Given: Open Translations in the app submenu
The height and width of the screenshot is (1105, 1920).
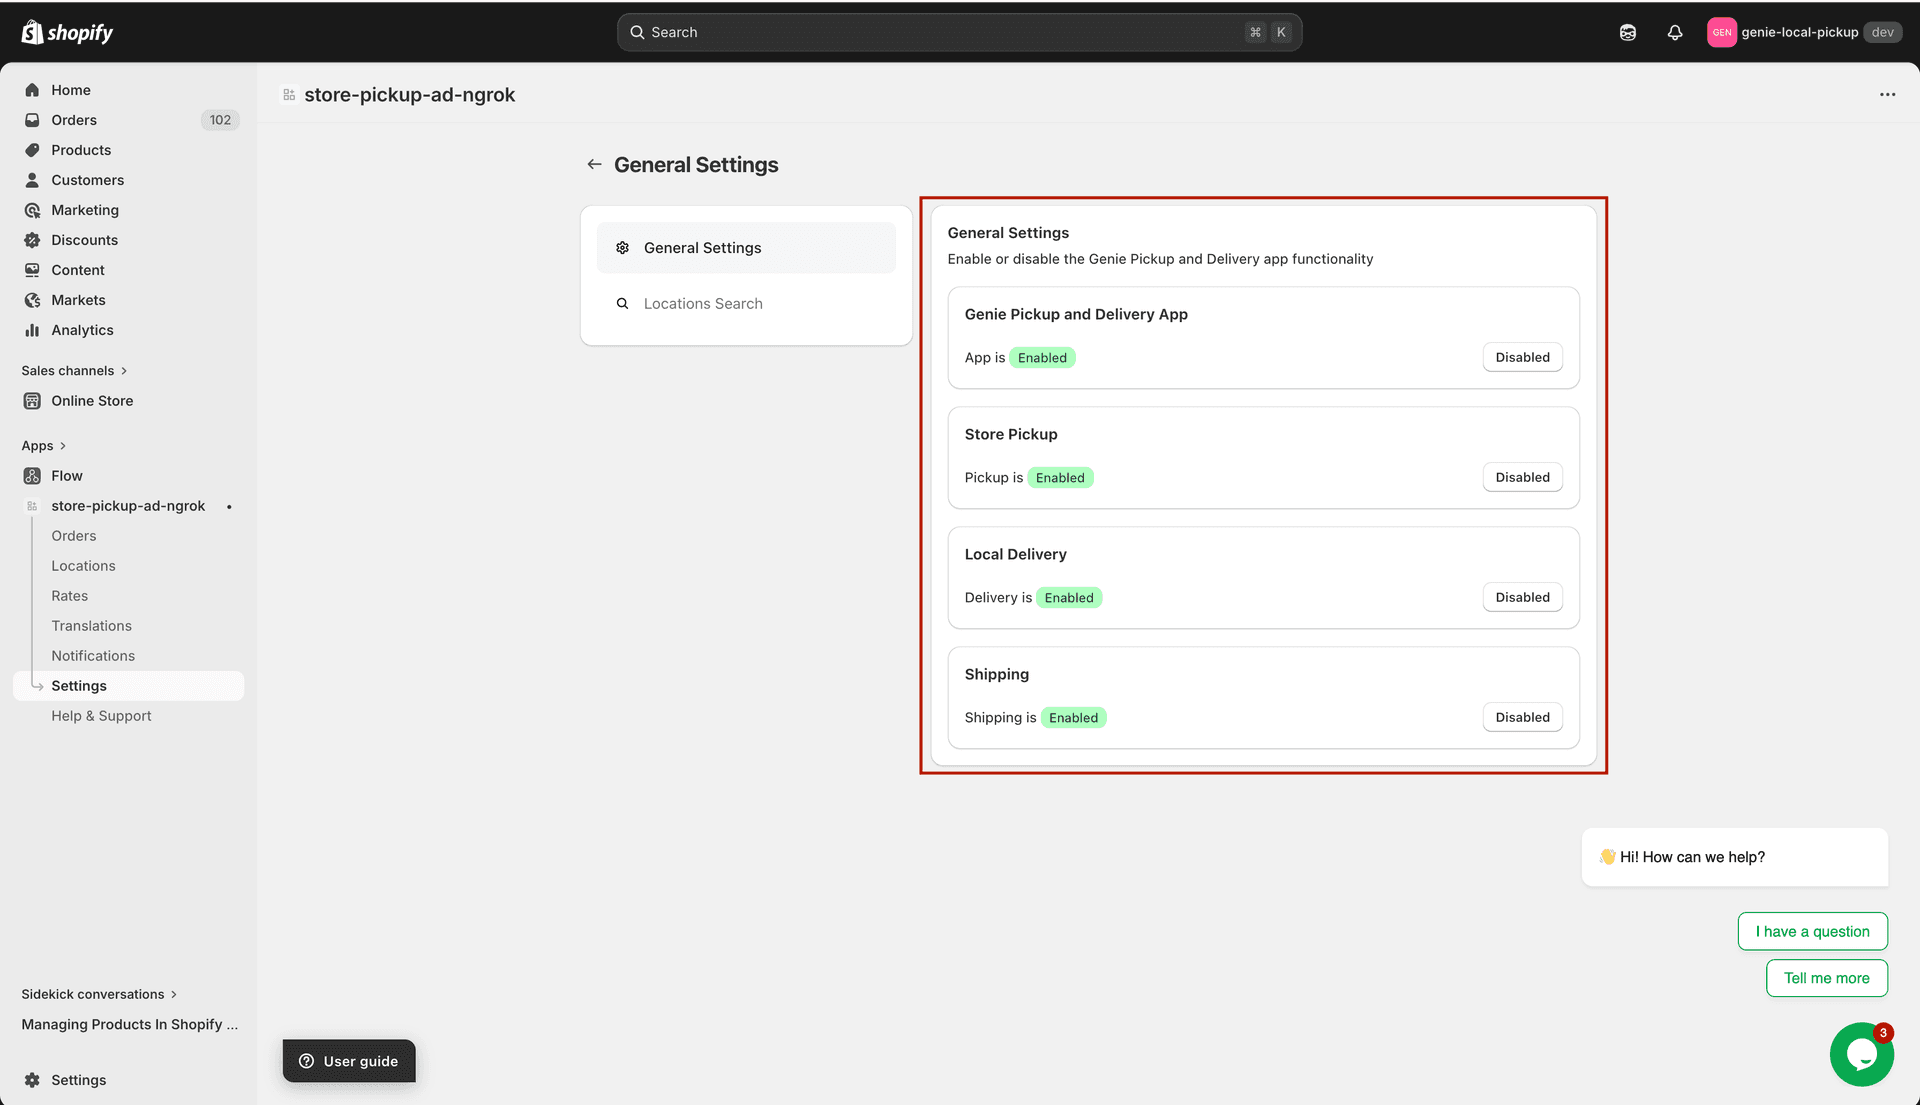Looking at the screenshot, I should click(91, 626).
